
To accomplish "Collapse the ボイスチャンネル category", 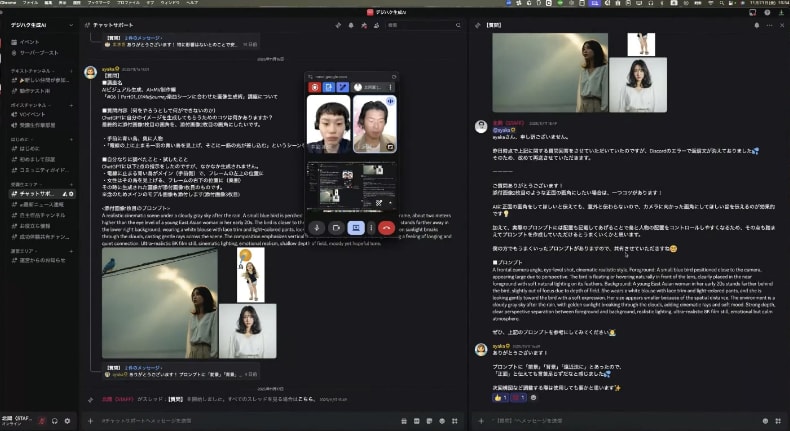I will coord(30,104).
